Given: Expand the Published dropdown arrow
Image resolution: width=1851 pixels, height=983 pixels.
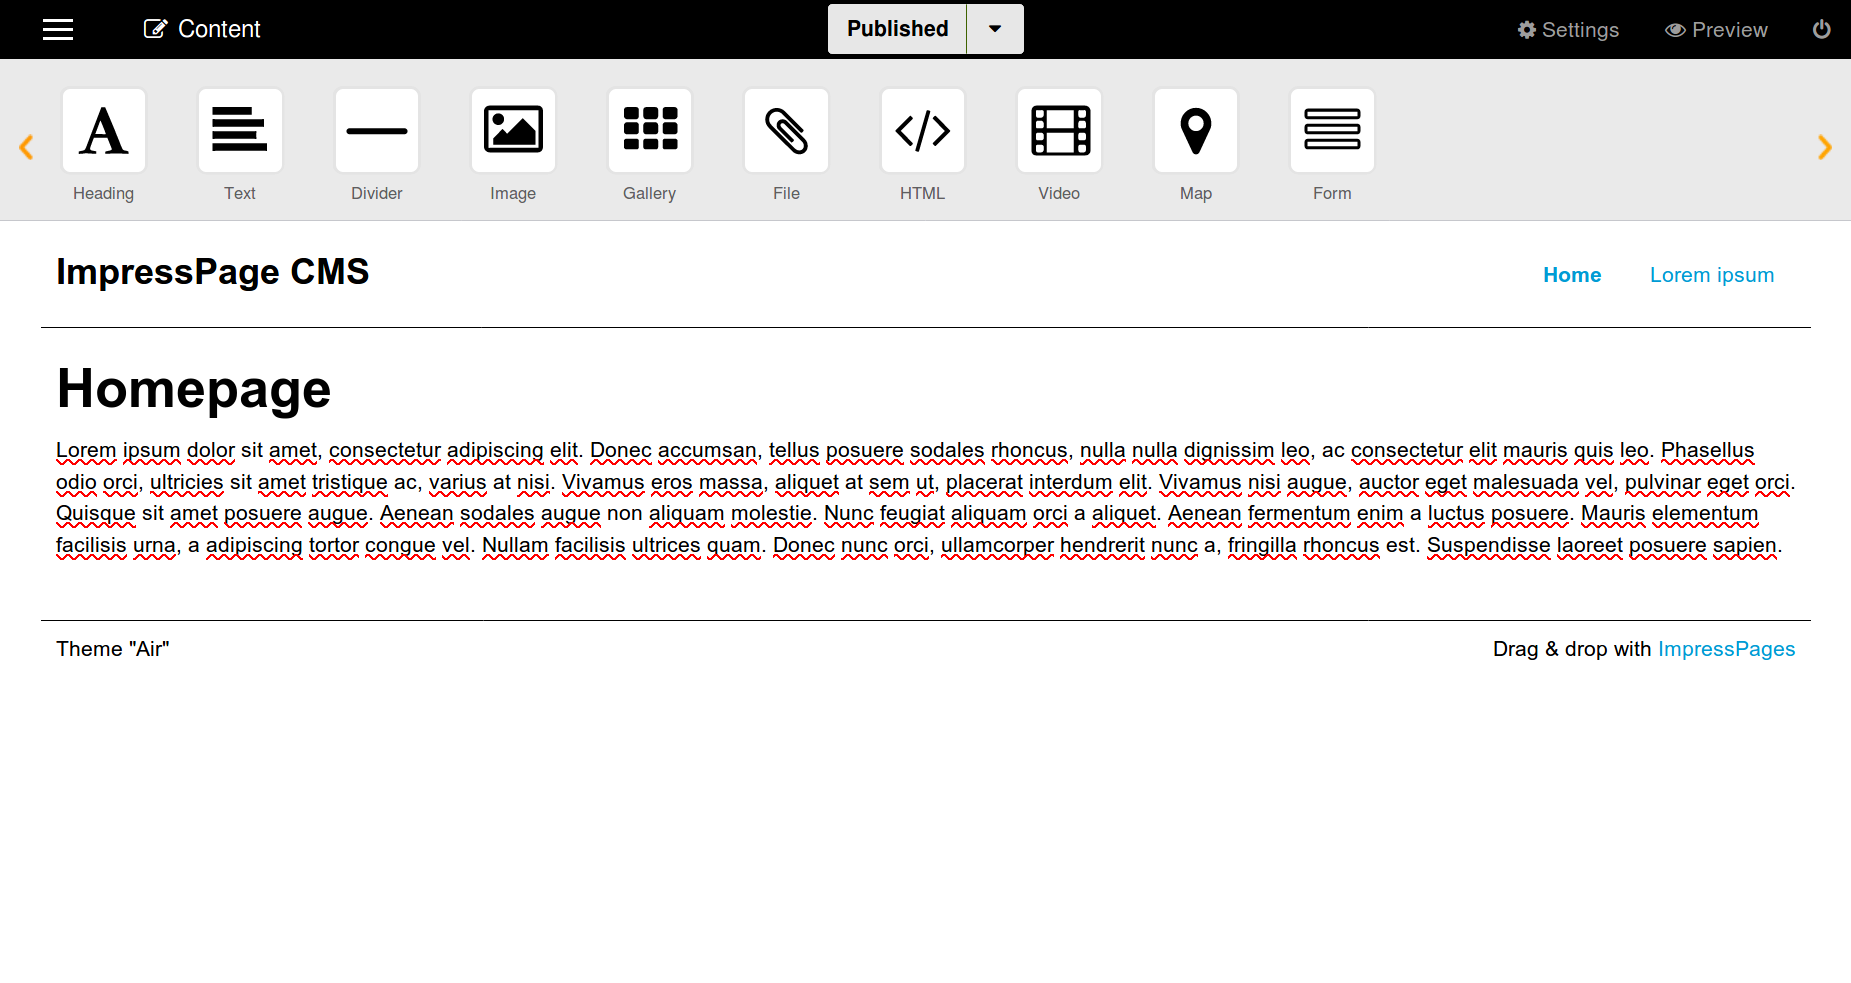Looking at the screenshot, I should [995, 29].
